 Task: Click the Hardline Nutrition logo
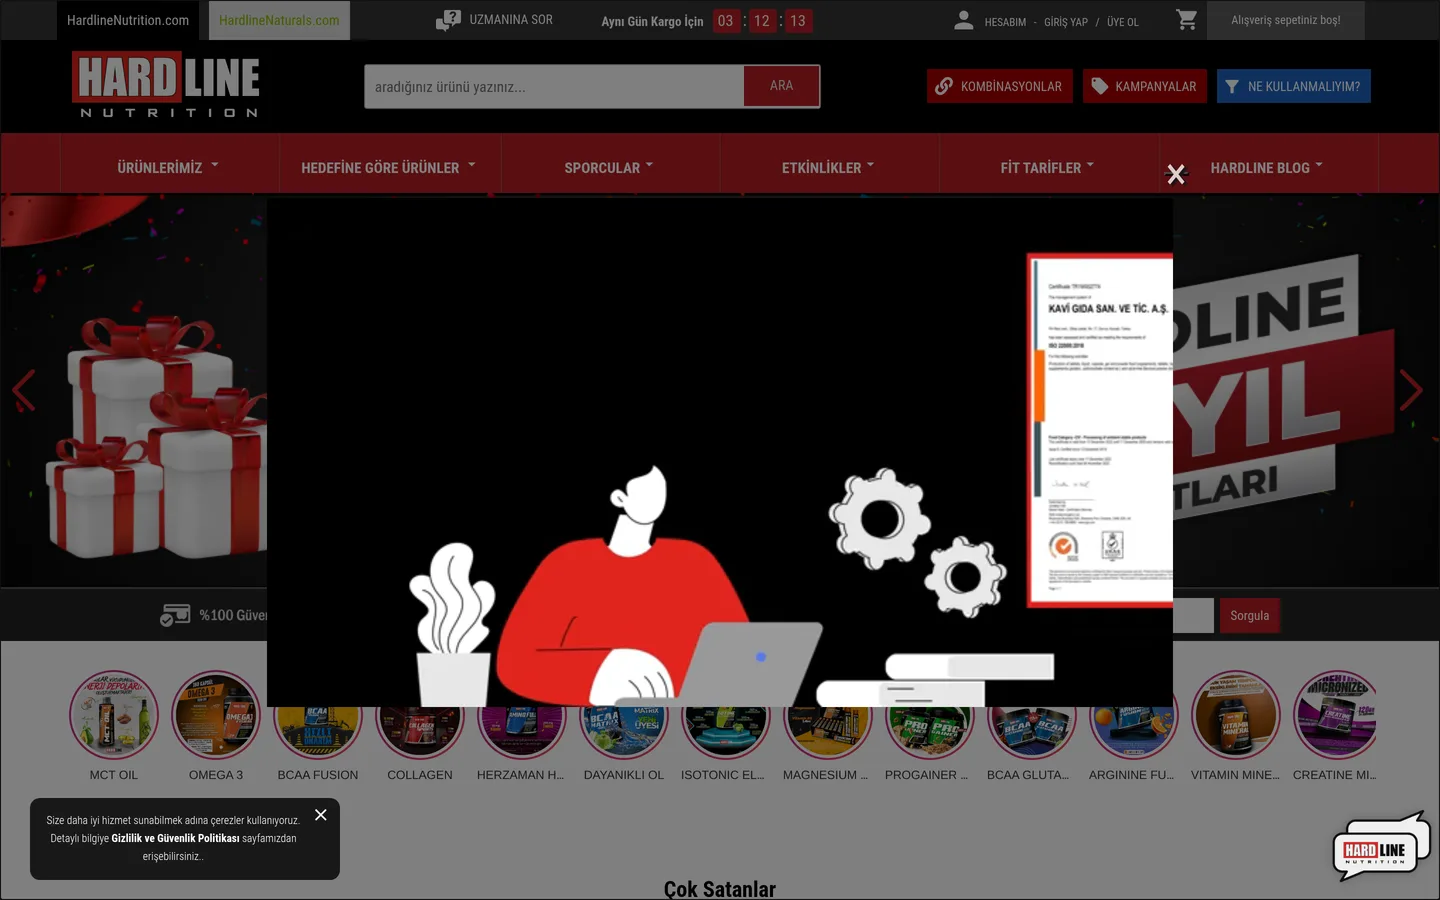(x=166, y=85)
